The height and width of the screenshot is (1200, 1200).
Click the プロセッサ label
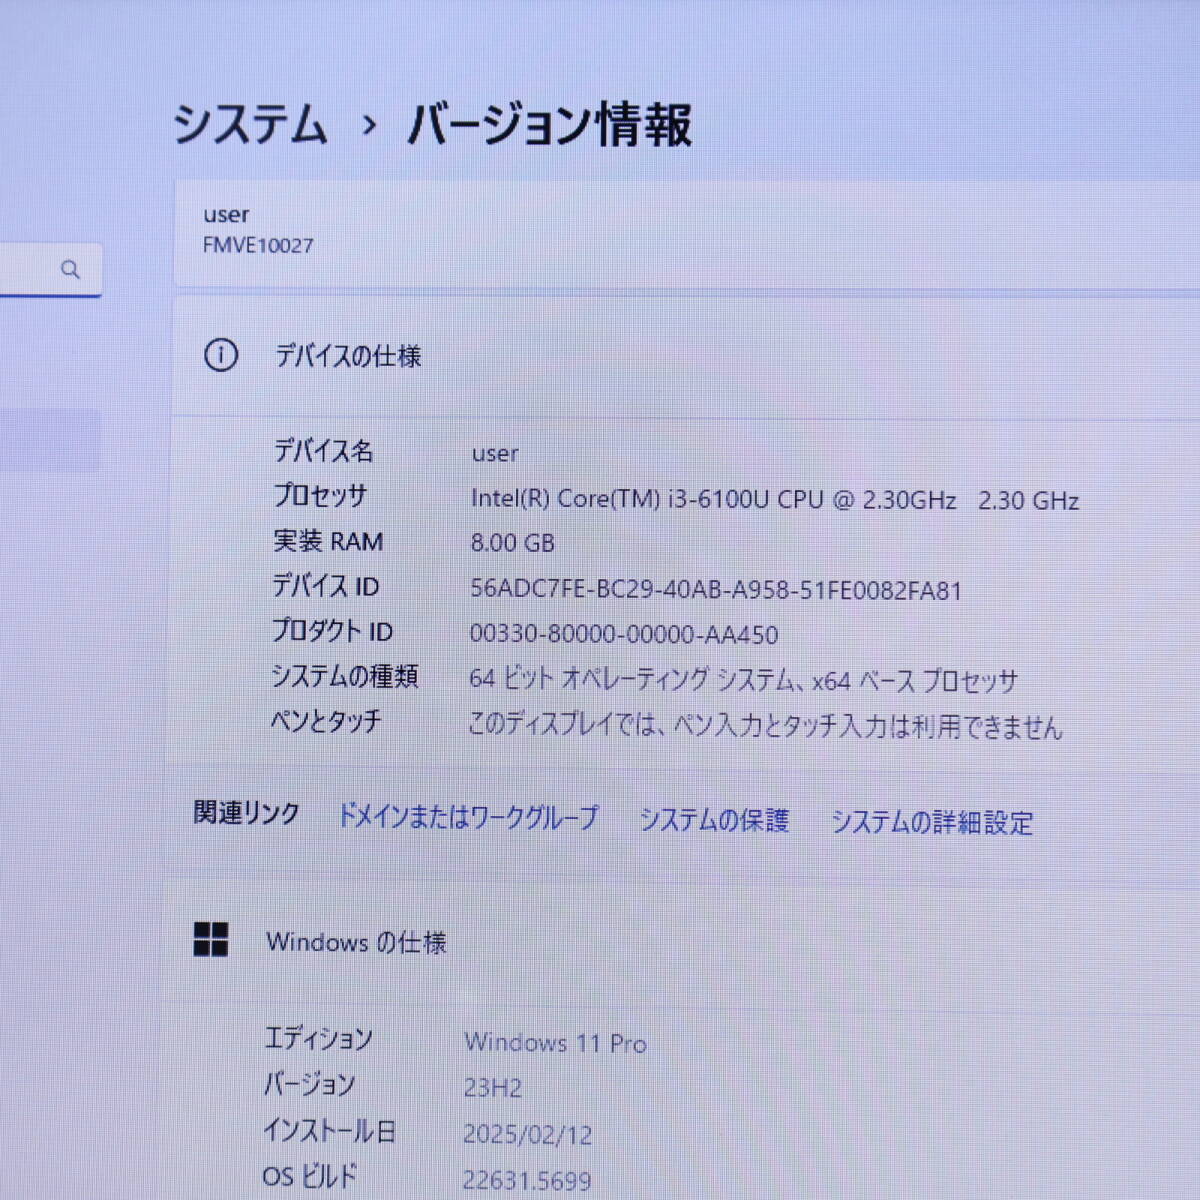pyautogui.click(x=320, y=495)
